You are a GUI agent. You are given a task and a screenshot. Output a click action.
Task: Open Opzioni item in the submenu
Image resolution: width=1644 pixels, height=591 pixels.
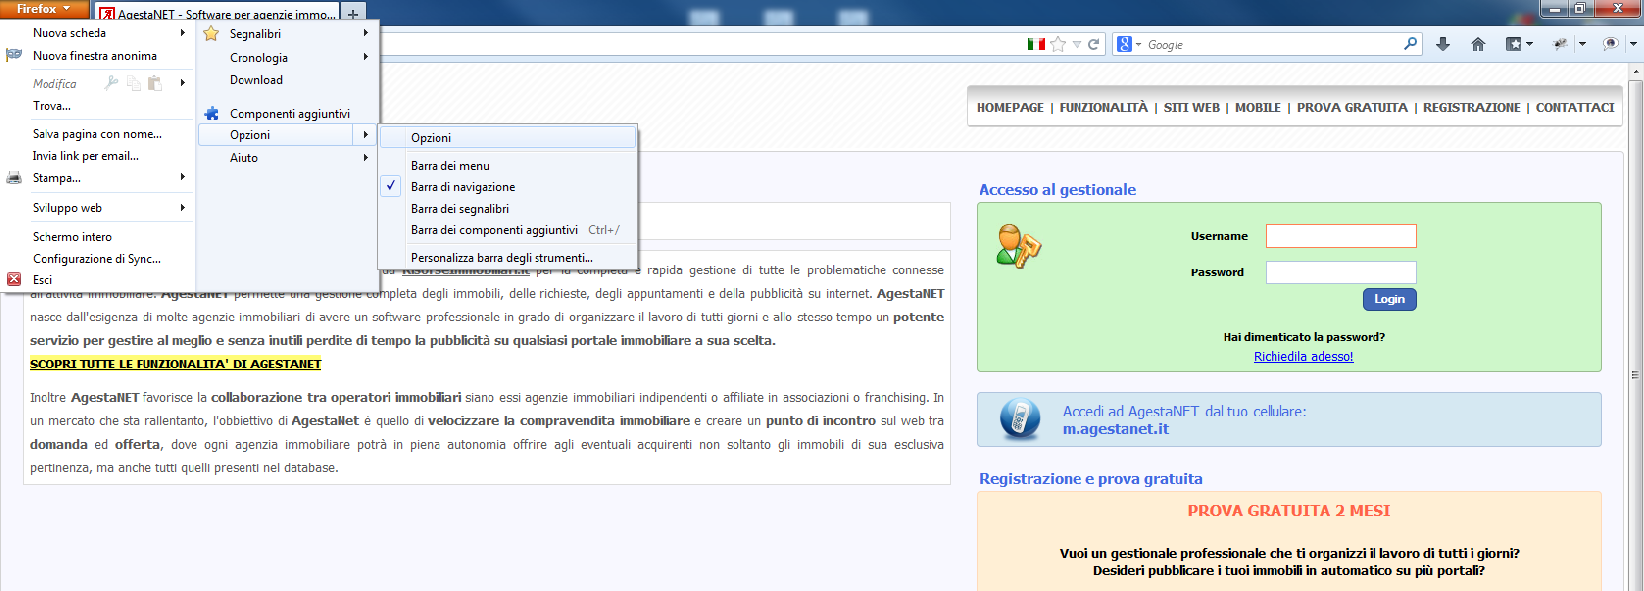click(x=508, y=137)
